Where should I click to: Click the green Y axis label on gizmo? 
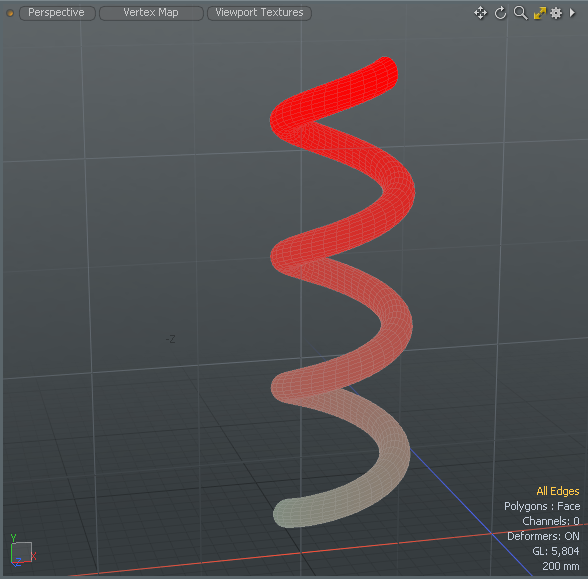coord(13,538)
